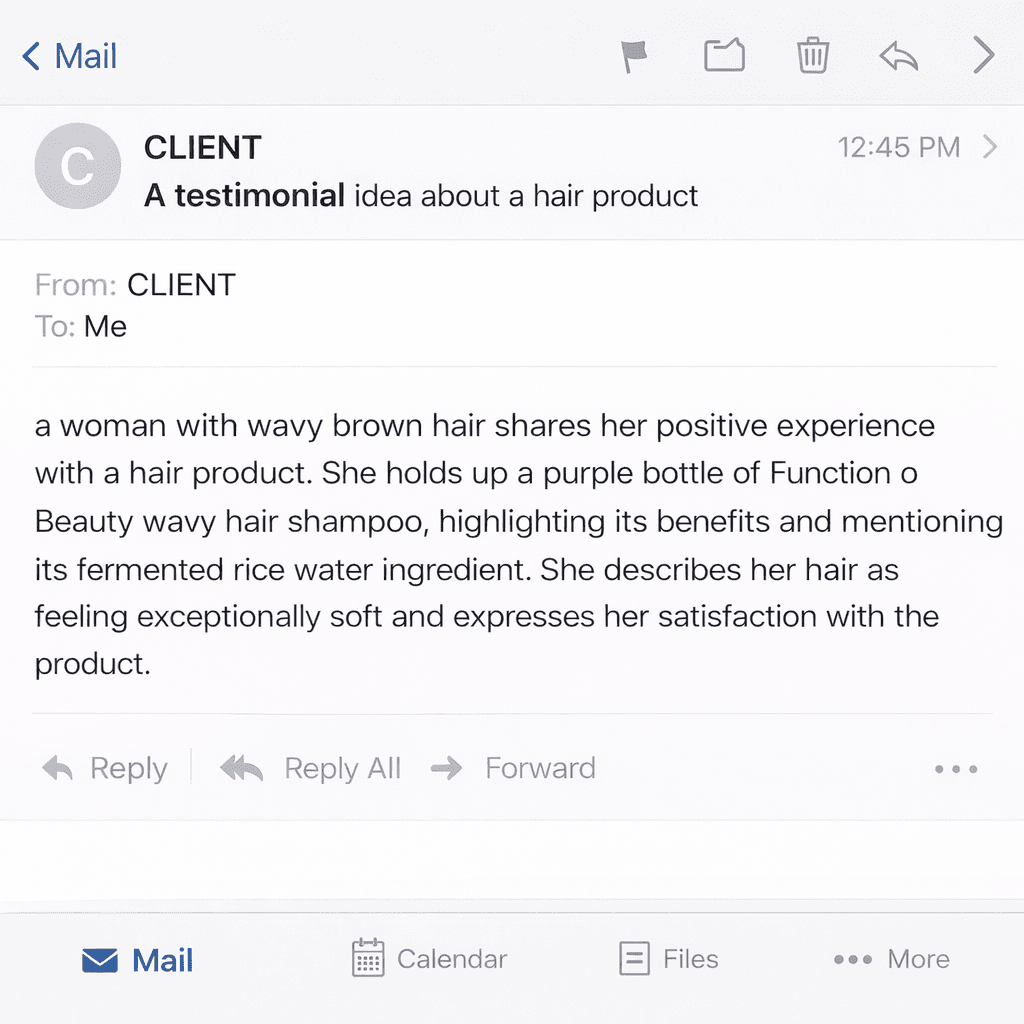Open the three-dot actions menu below message

pyautogui.click(x=955, y=769)
